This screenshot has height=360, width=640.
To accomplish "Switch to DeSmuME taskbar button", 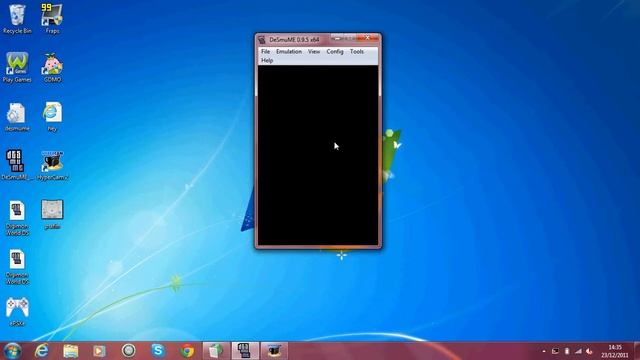I will tap(245, 351).
